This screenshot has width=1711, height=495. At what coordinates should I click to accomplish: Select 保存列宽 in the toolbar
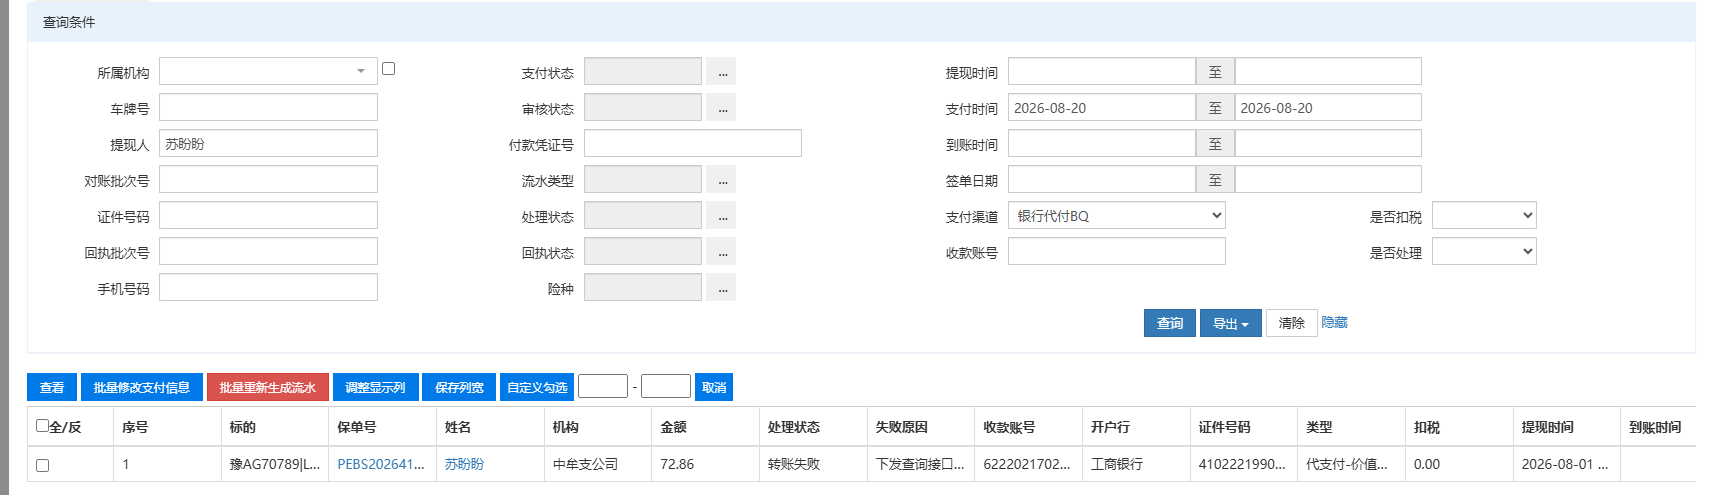pyautogui.click(x=459, y=387)
